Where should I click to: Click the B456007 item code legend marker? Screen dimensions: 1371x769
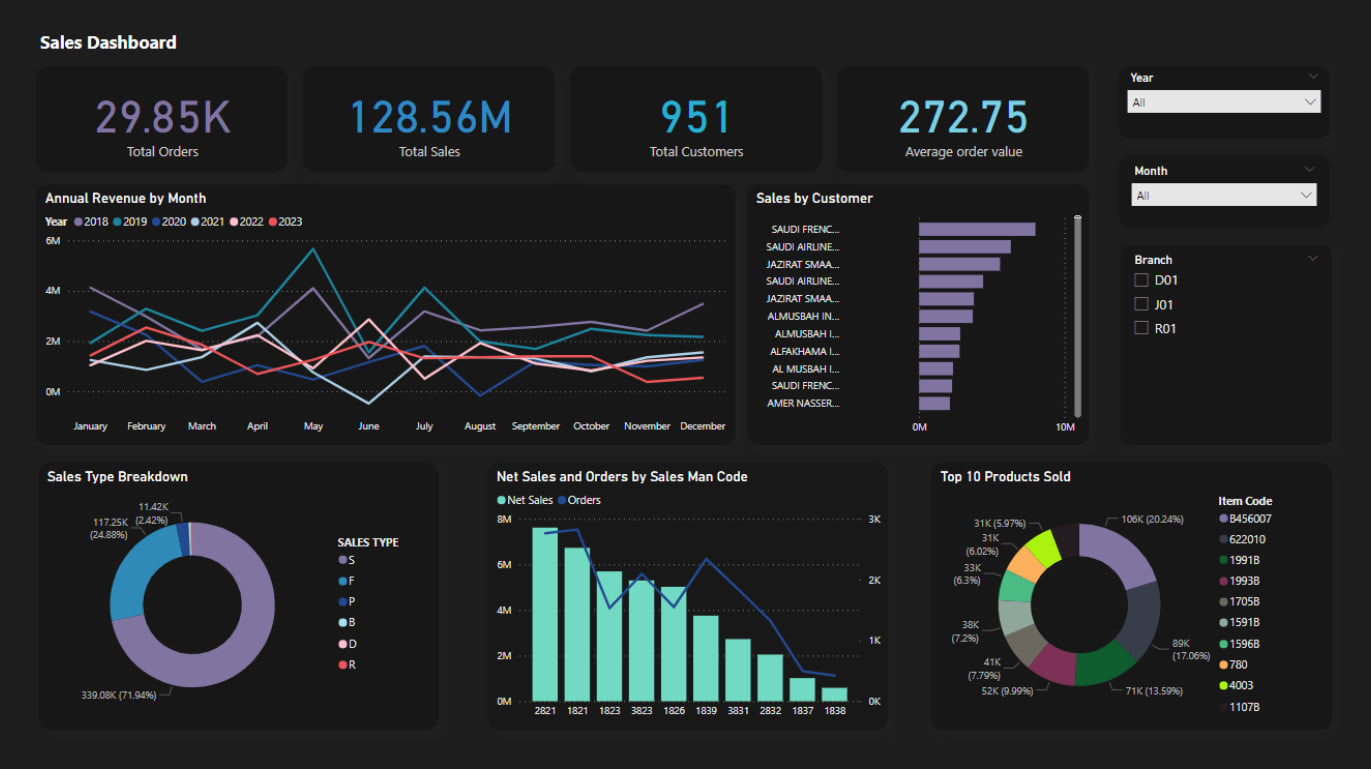click(1223, 519)
